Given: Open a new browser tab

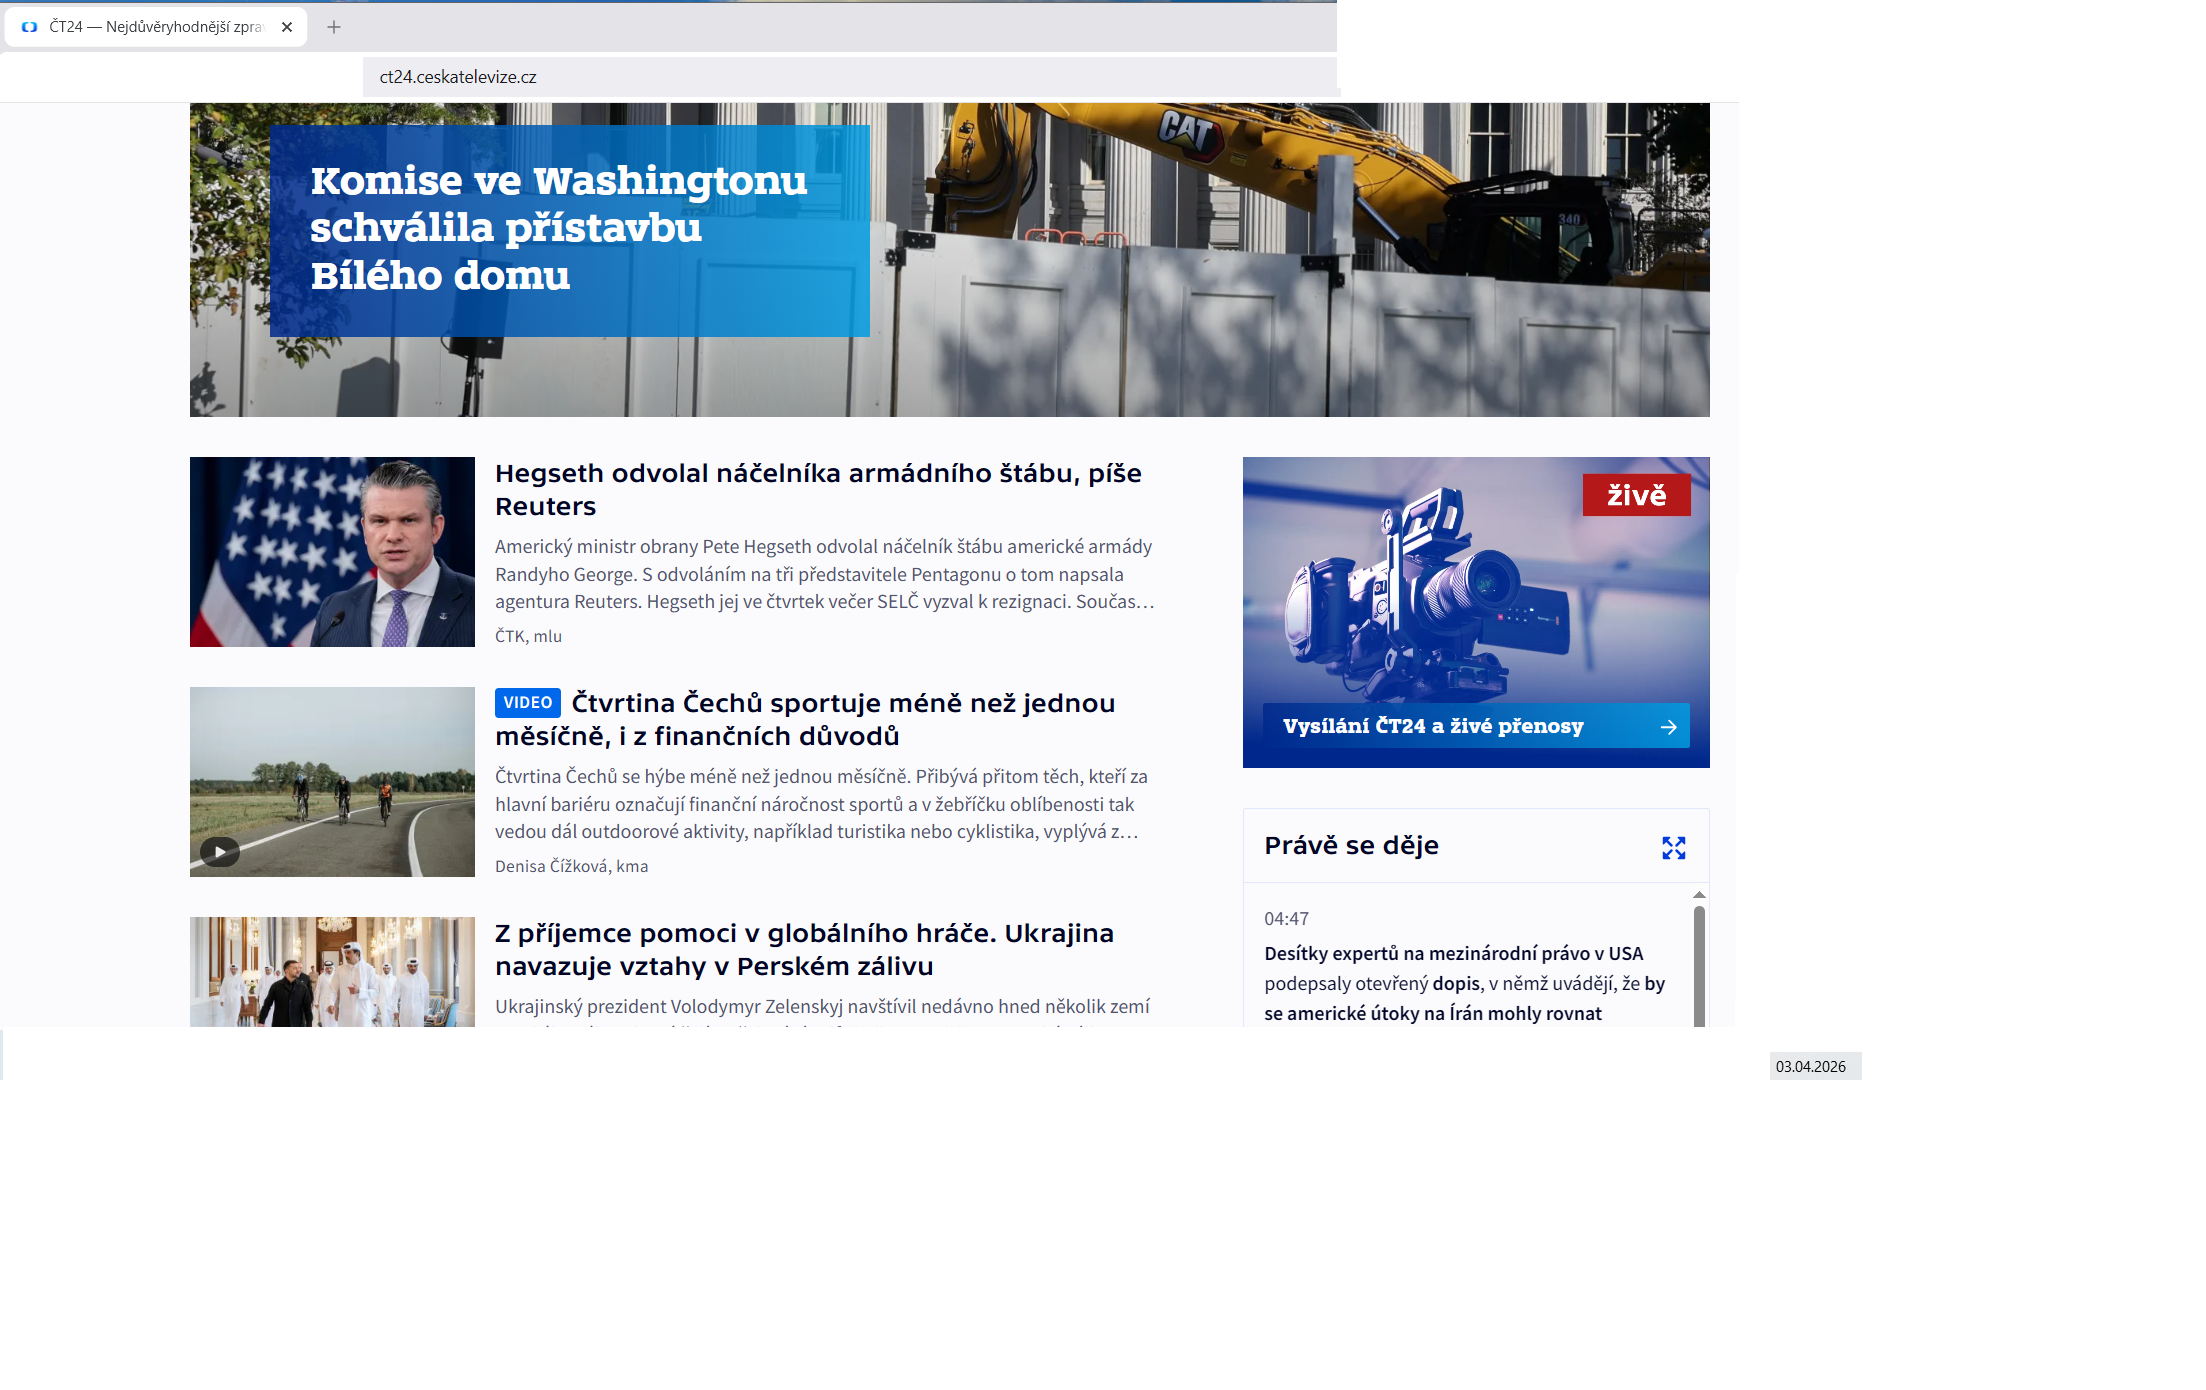Looking at the screenshot, I should pyautogui.click(x=334, y=27).
